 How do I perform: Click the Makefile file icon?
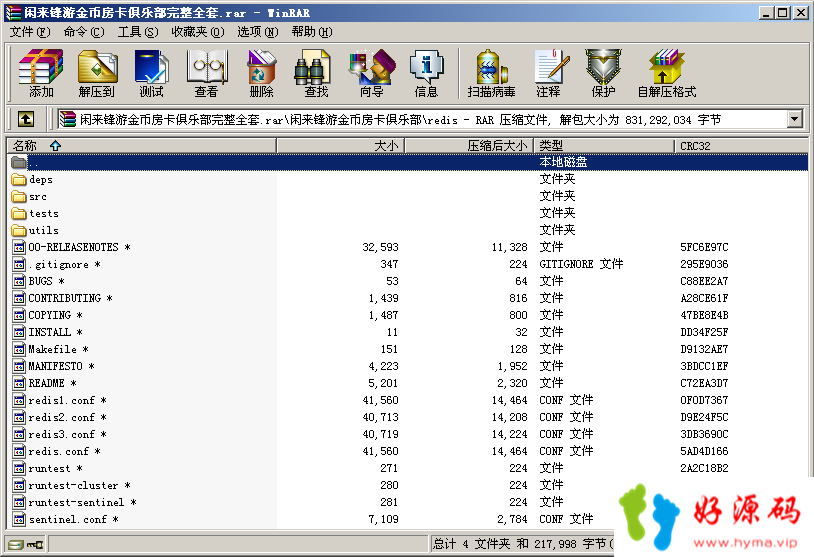click(x=19, y=349)
